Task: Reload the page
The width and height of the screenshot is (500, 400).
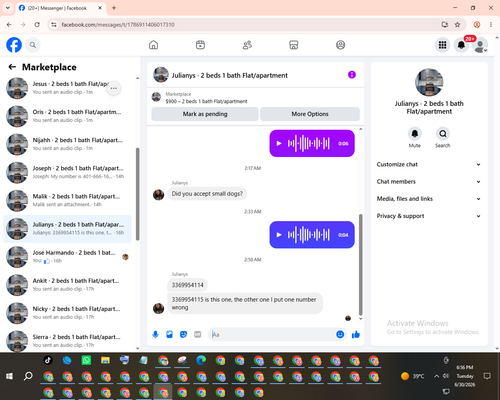Action: pos(37,25)
